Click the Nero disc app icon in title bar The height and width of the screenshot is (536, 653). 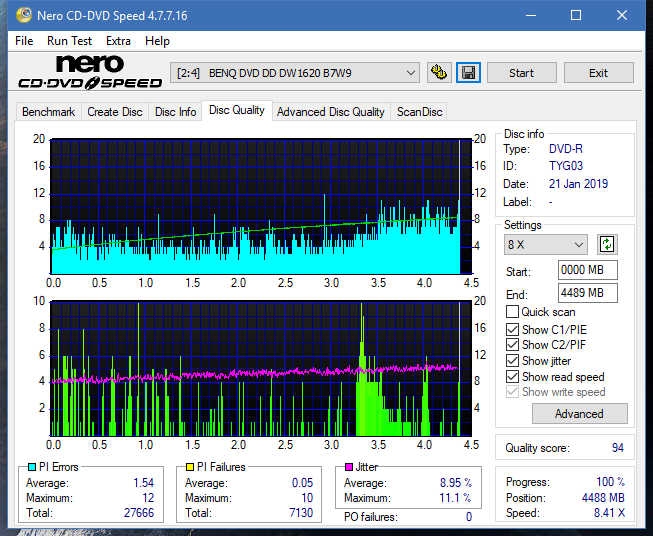(x=24, y=15)
